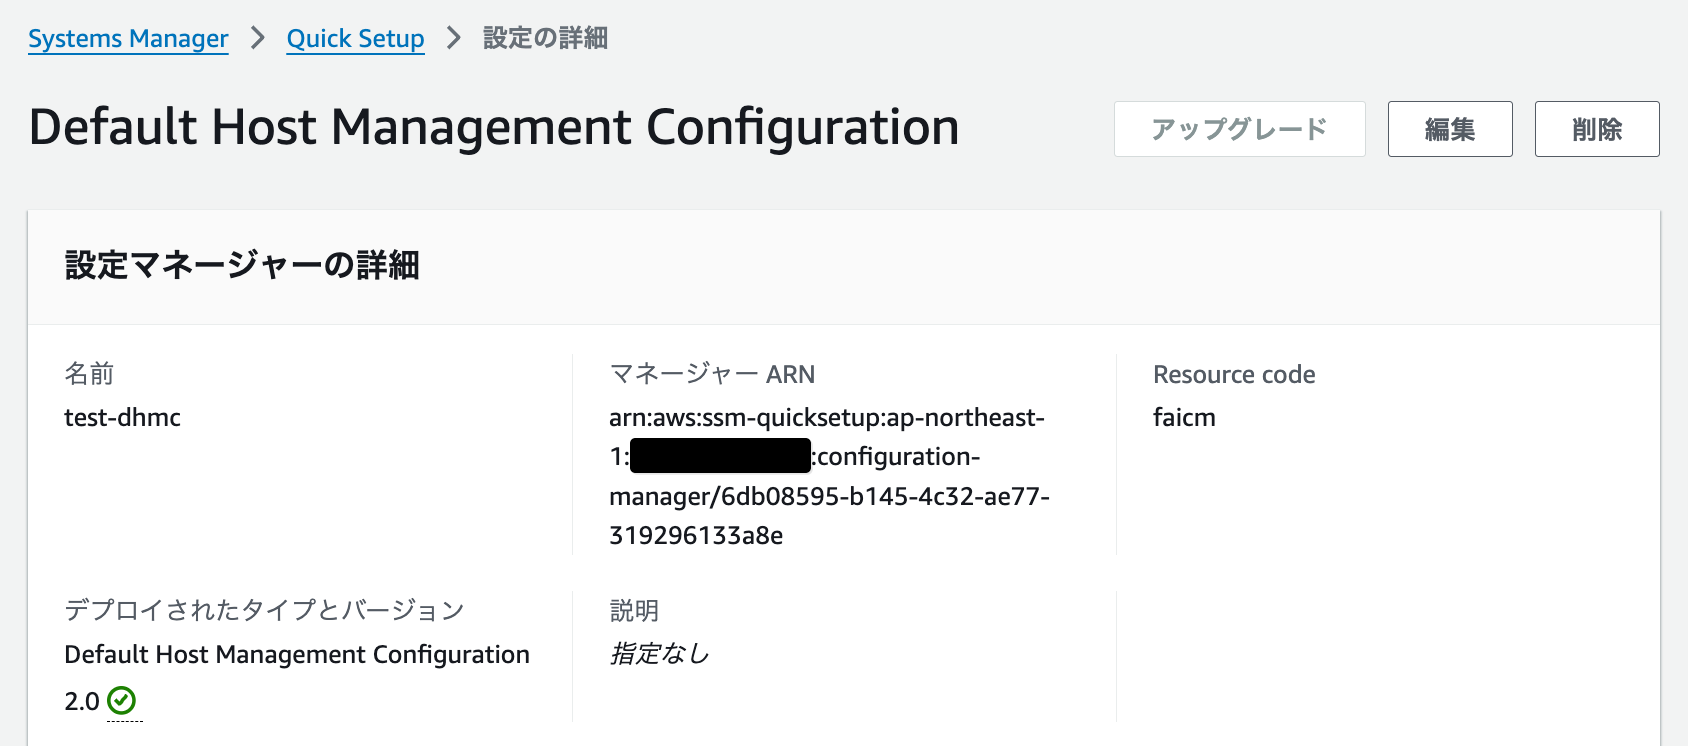Select the ARN text starting with arn:aws:ssm-quicksetup

coord(829,476)
